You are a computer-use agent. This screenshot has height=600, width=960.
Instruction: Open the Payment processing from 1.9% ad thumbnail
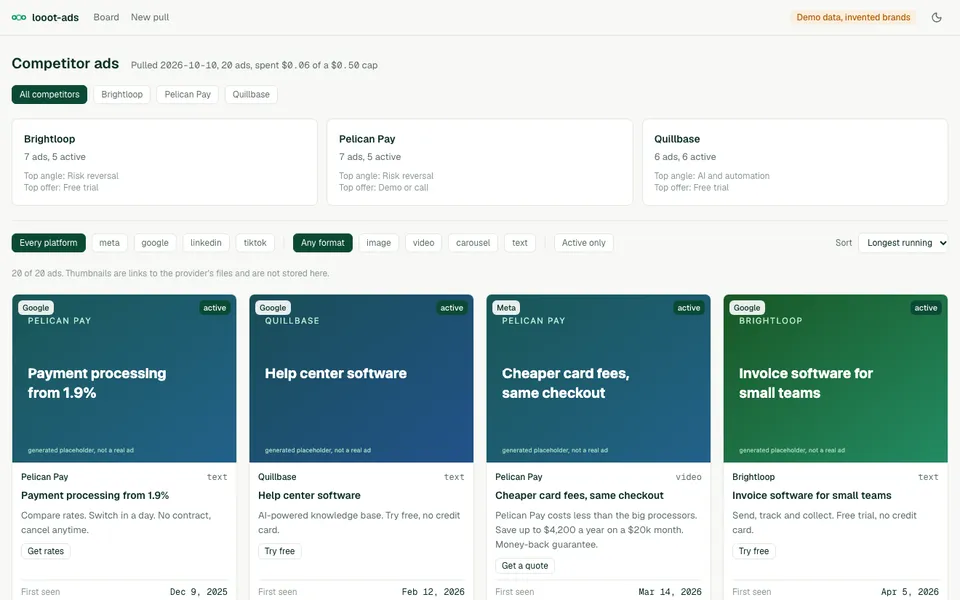click(x=124, y=378)
